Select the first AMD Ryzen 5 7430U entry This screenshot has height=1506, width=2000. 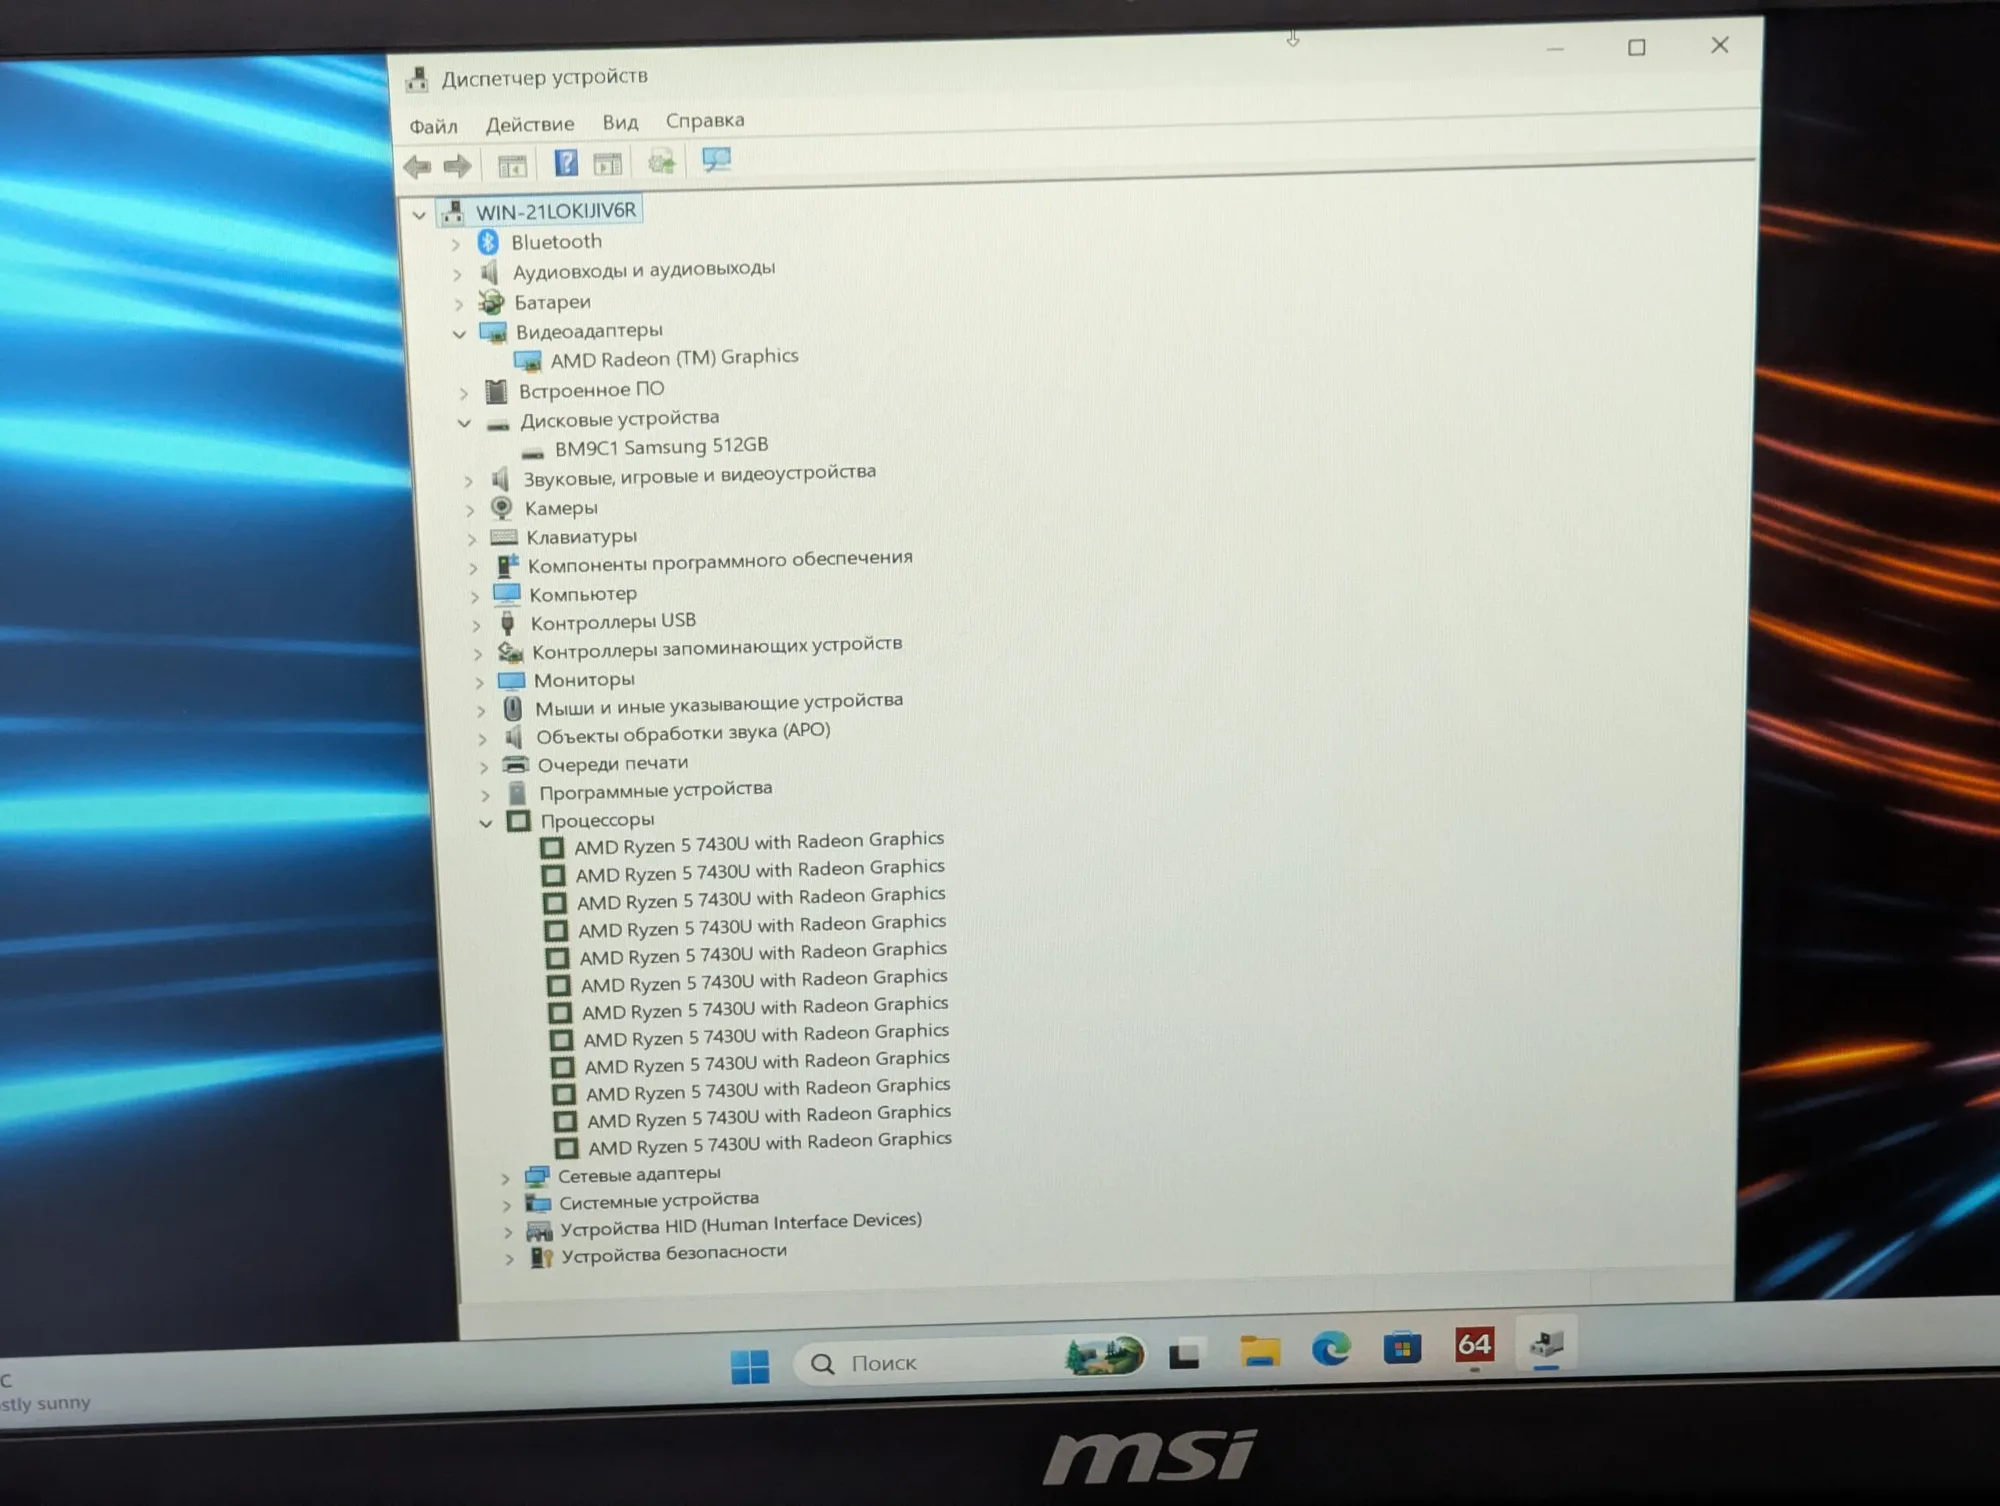click(x=759, y=842)
